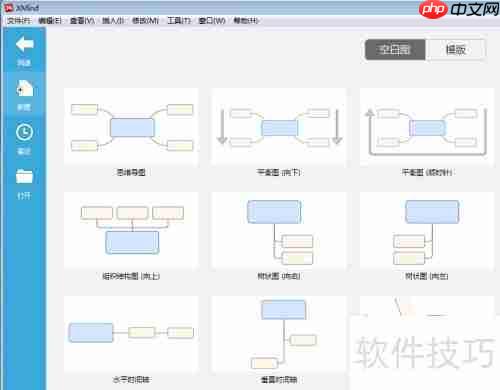The height and width of the screenshot is (390, 500).
Task: Switch to the 空白图 tab
Action: coord(395,50)
